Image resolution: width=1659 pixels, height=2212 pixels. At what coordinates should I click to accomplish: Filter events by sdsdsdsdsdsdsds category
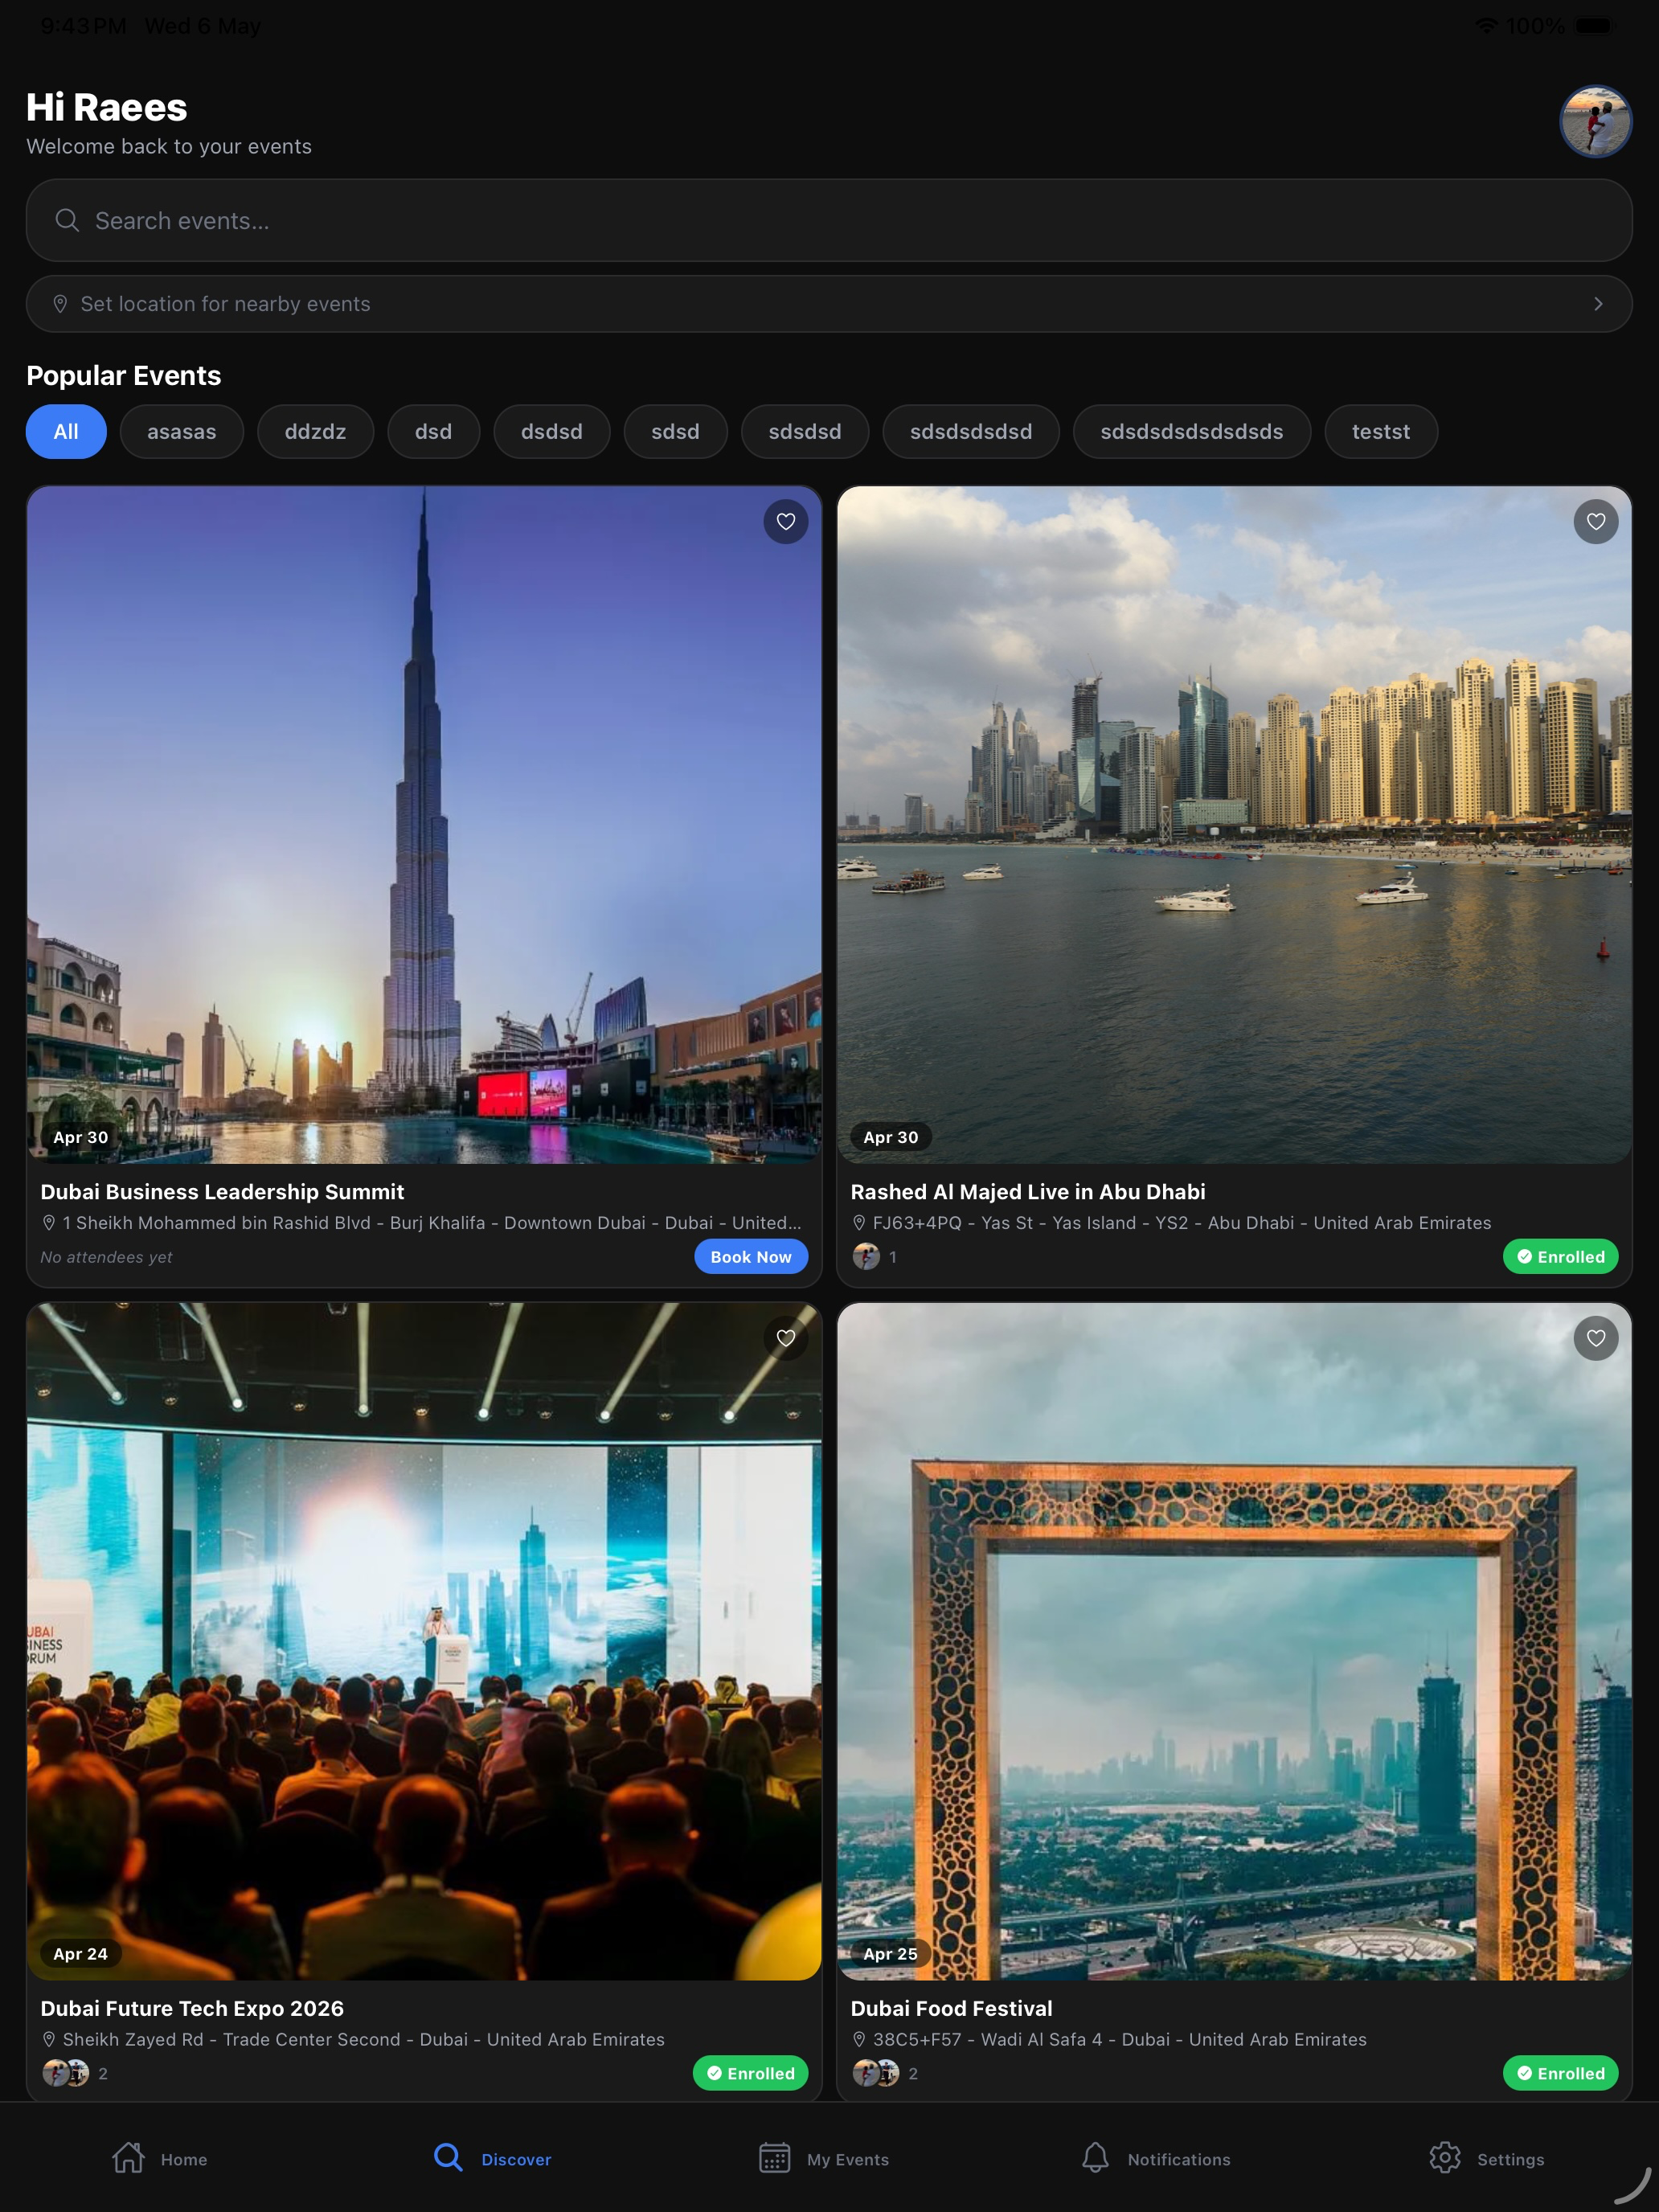[x=1192, y=432]
